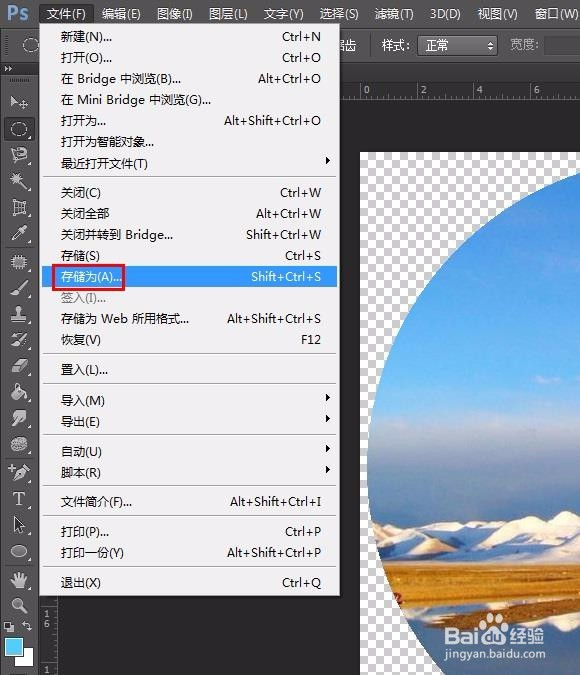
Task: Choose 恢复(V) menu item
Action: pos(189,340)
